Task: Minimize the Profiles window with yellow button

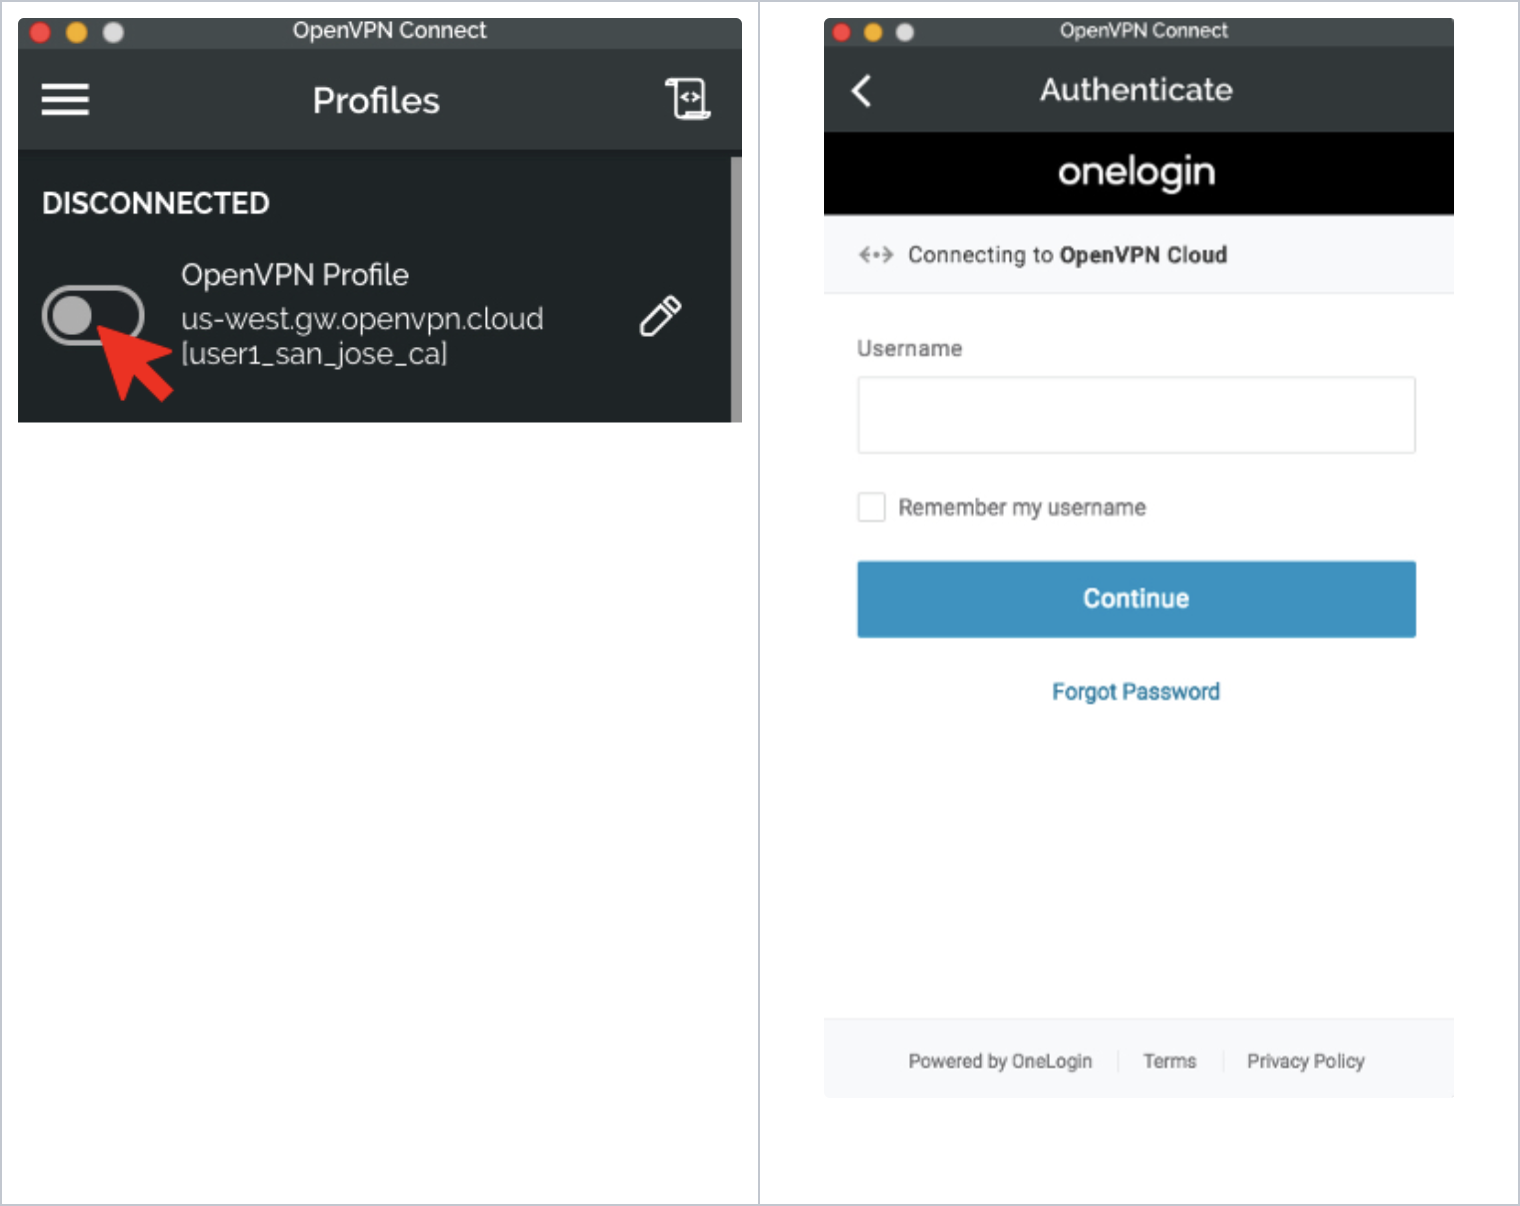Action: point(77,32)
